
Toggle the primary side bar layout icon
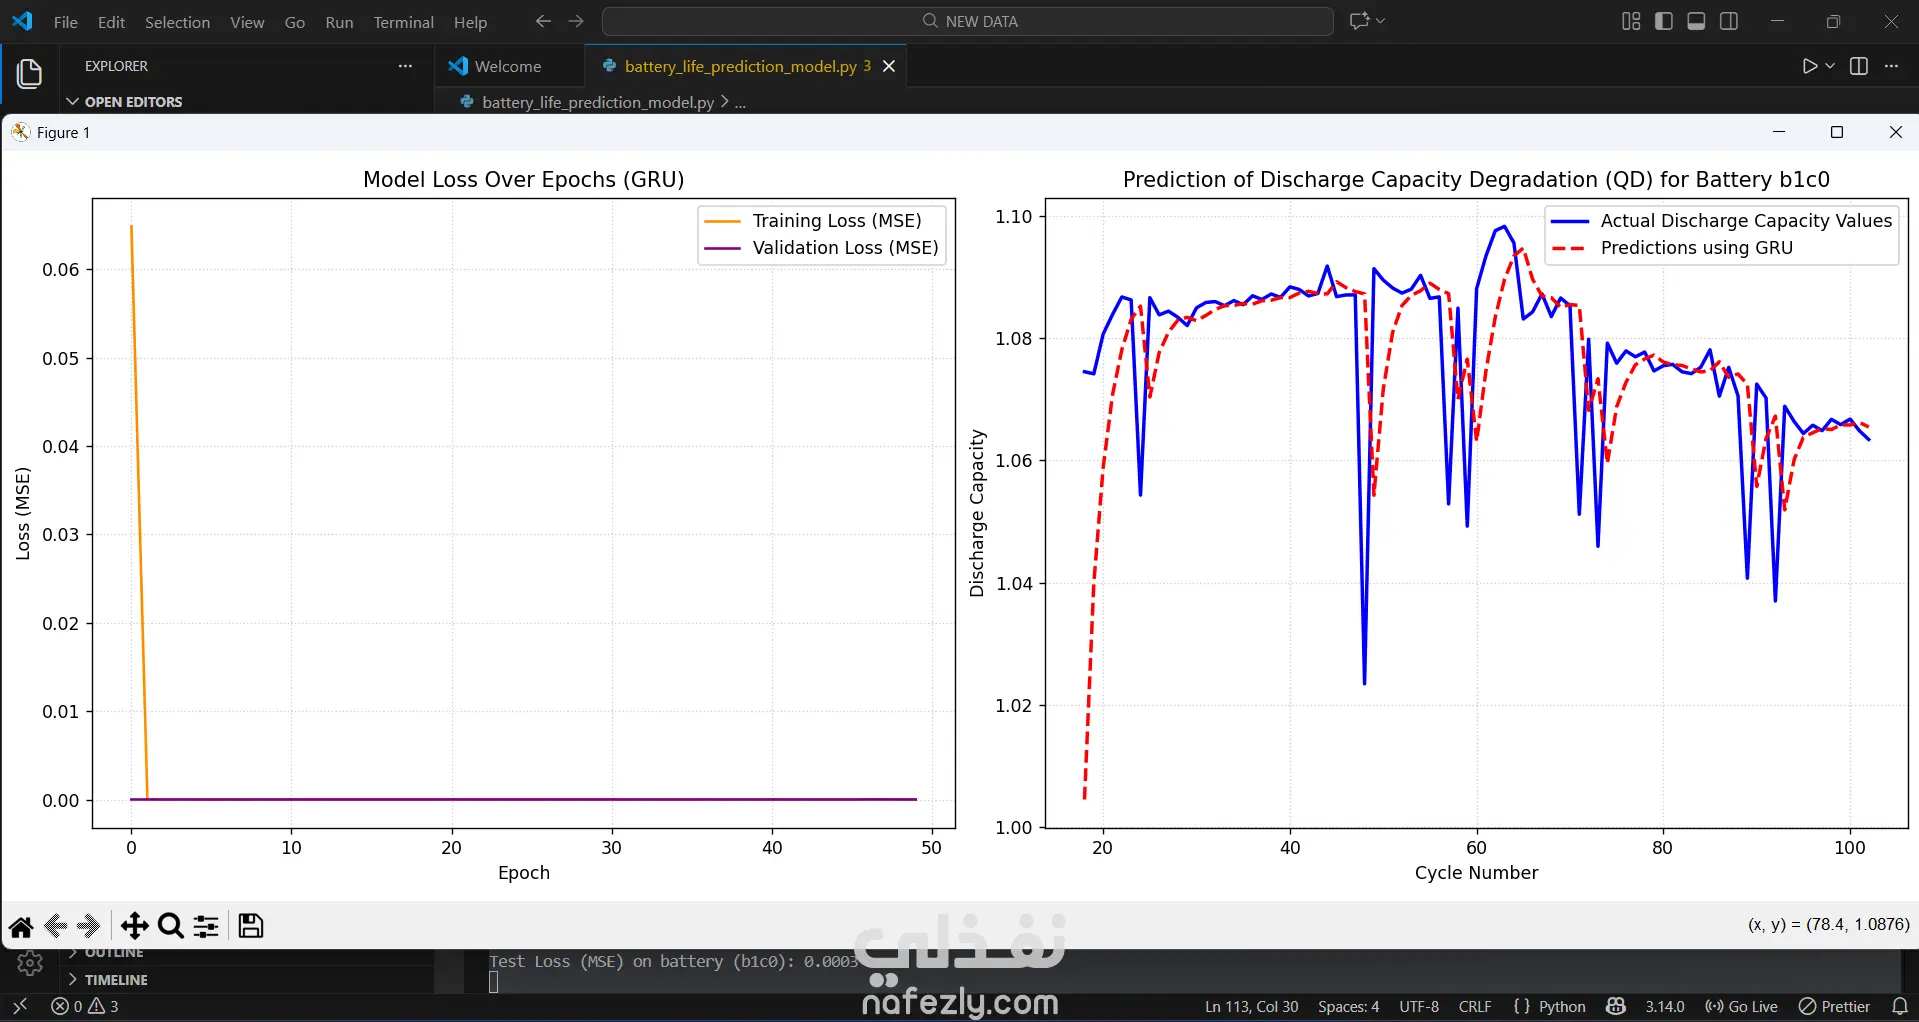(x=1664, y=21)
